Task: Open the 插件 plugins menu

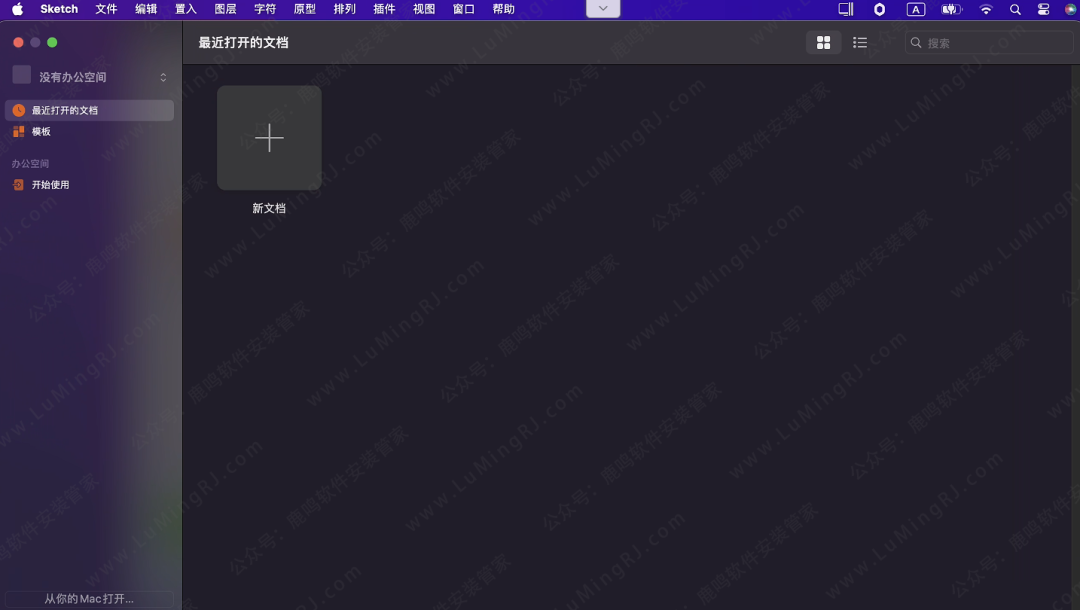Action: click(384, 9)
